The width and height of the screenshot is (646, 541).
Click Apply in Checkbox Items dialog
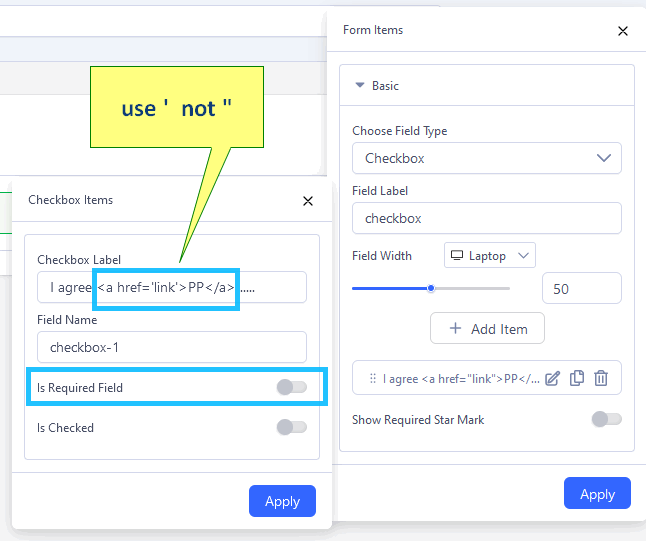(x=282, y=501)
